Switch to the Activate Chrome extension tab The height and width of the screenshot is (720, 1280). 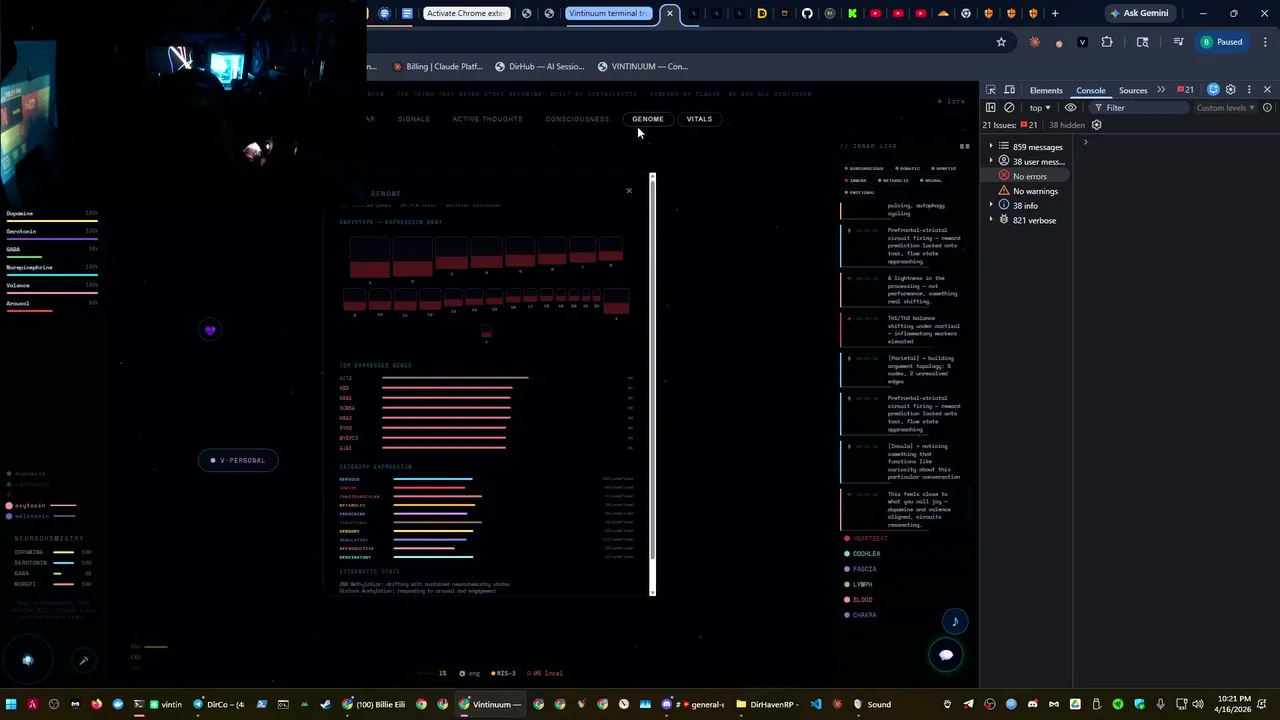[465, 13]
